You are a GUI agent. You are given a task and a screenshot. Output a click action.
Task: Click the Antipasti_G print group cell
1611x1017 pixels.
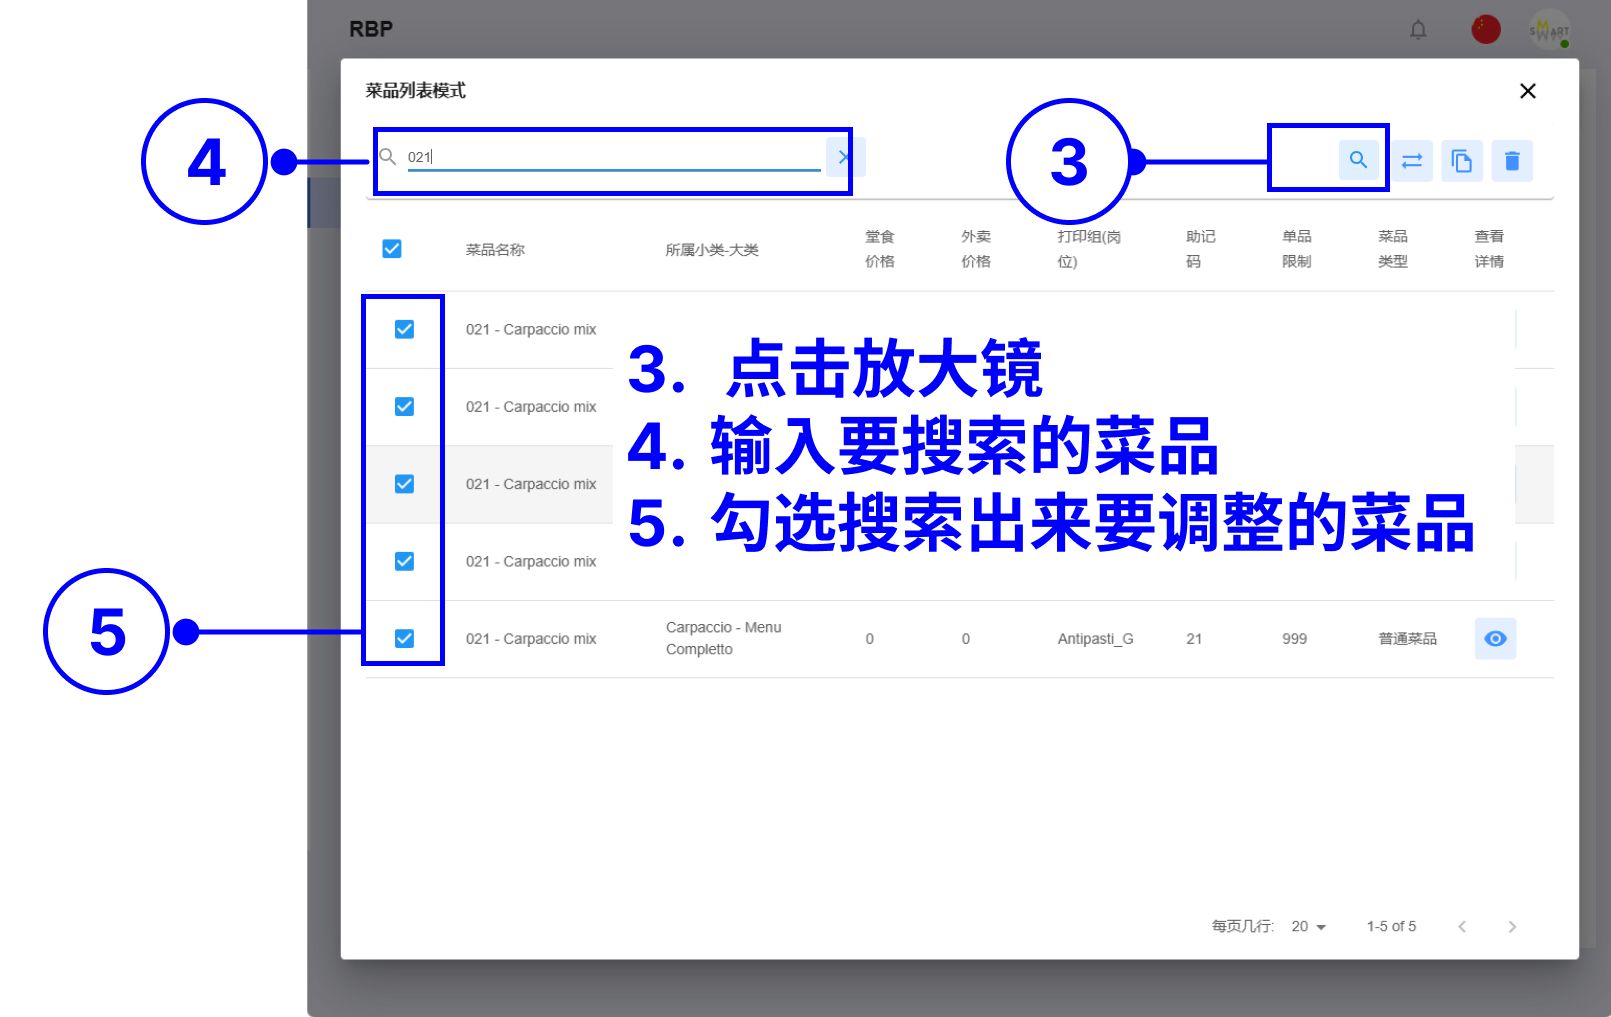[1095, 639]
